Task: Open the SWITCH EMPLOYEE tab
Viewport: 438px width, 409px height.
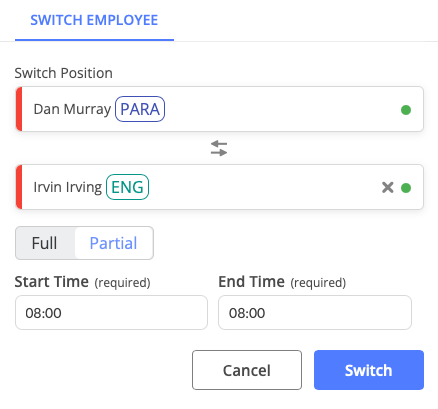Action: pyautogui.click(x=94, y=20)
